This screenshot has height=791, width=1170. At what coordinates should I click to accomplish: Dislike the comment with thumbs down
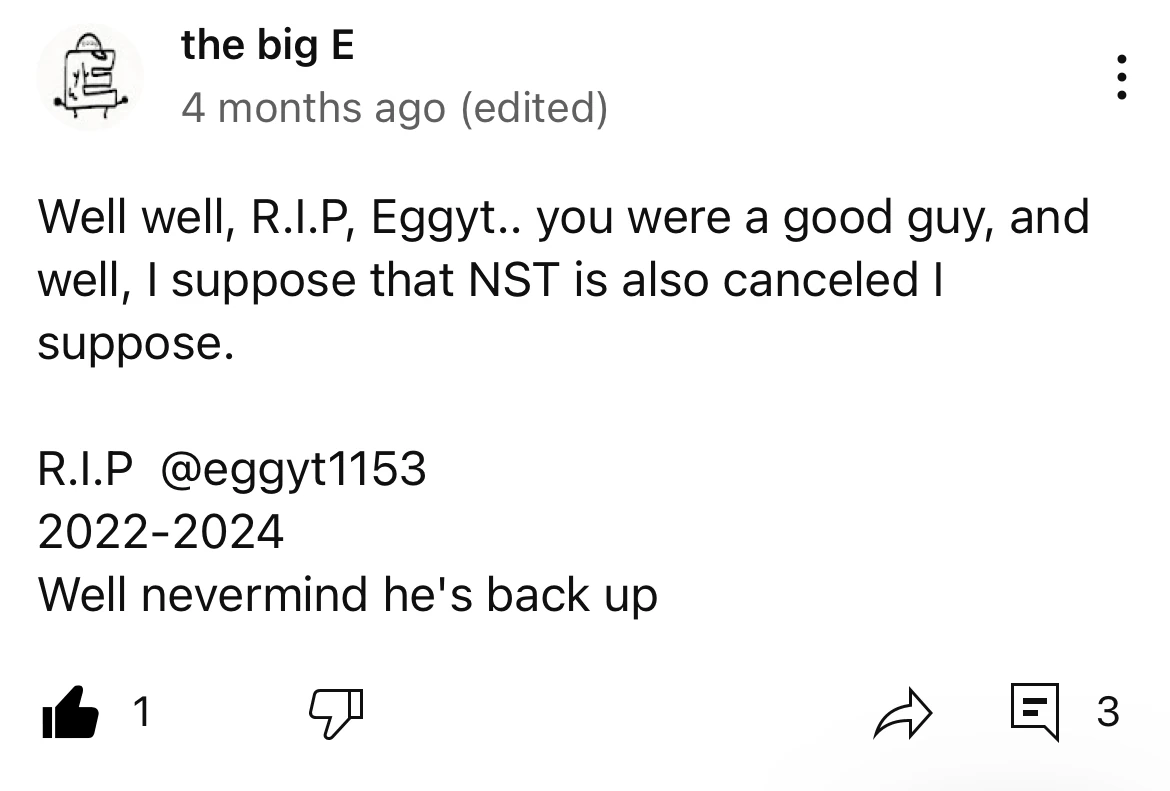(334, 714)
